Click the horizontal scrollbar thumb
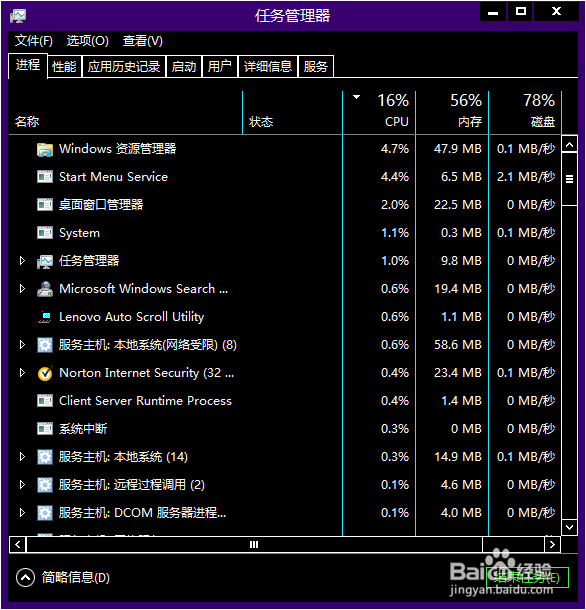The height and width of the screenshot is (610, 586). (254, 545)
